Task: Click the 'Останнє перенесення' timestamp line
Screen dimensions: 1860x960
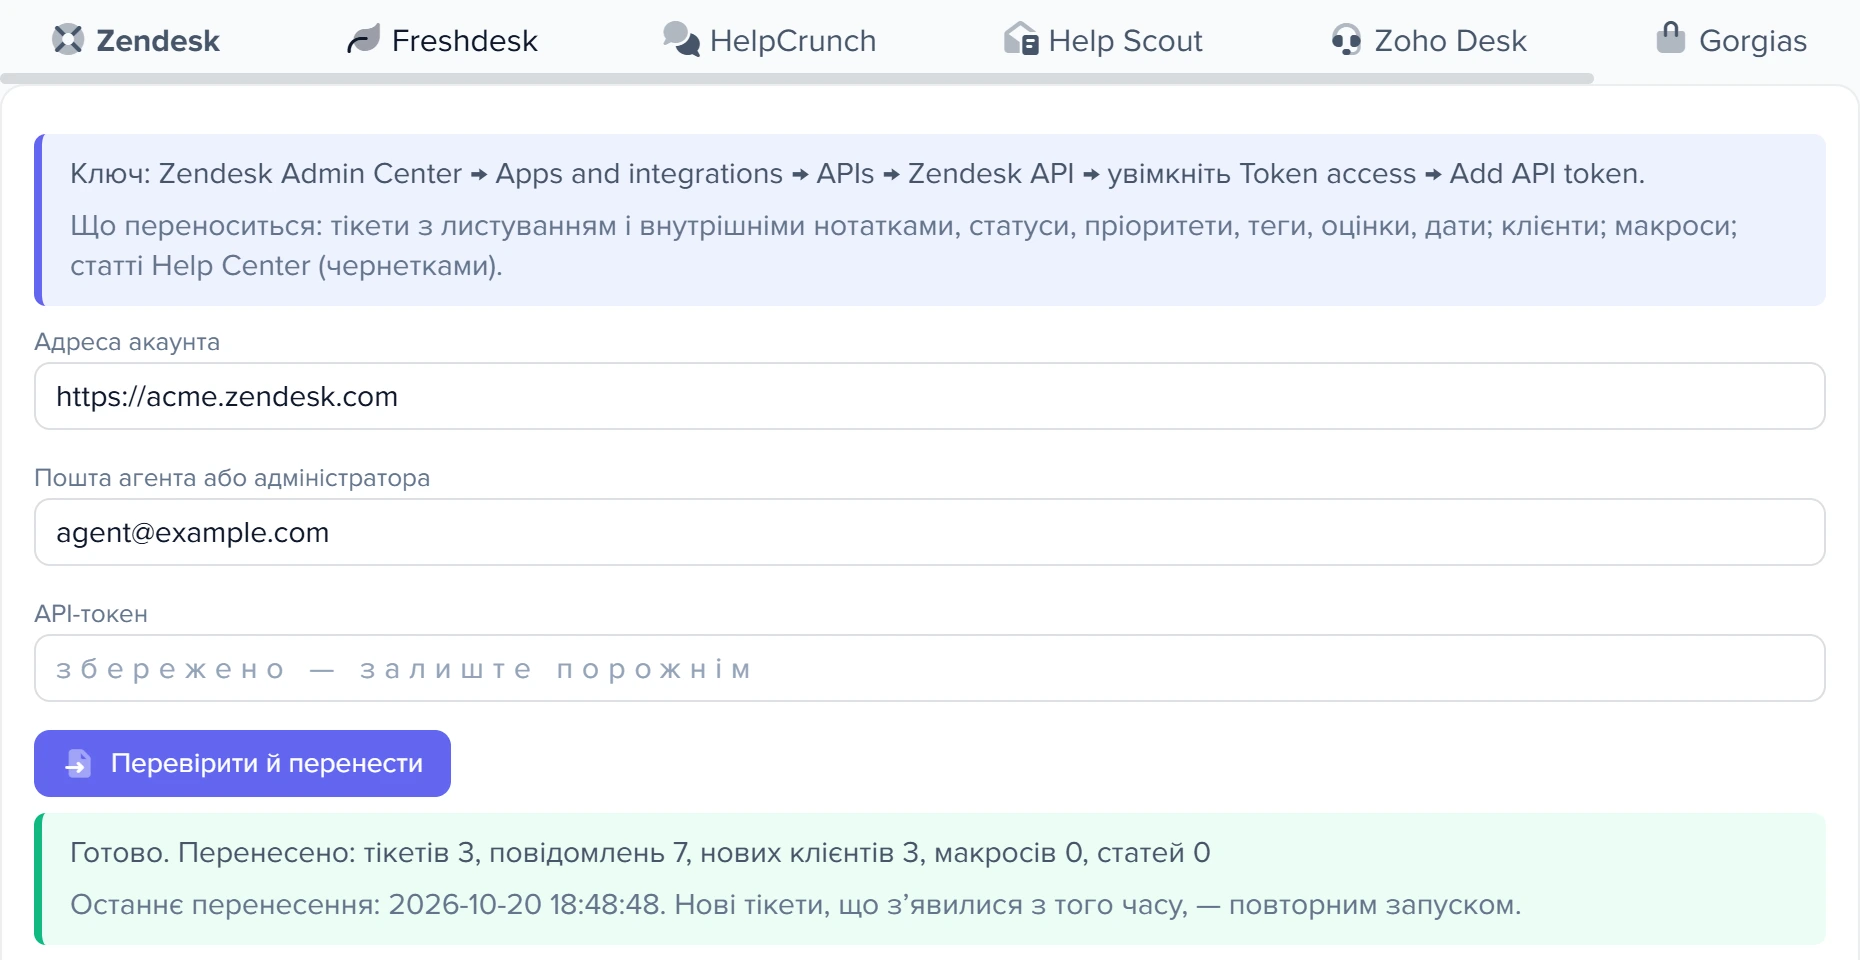Action: tap(795, 904)
